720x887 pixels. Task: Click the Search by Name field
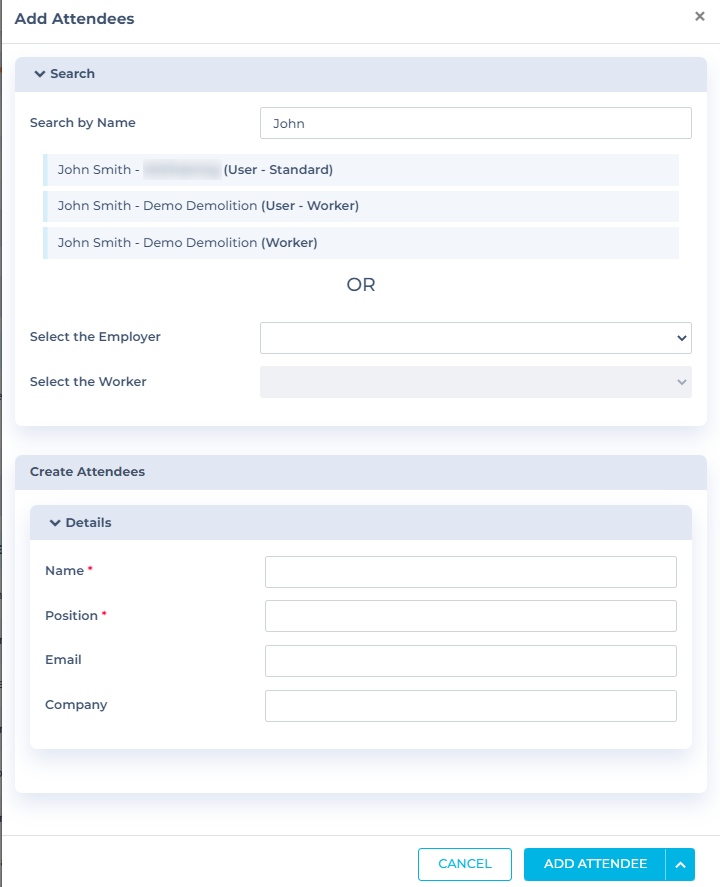475,123
